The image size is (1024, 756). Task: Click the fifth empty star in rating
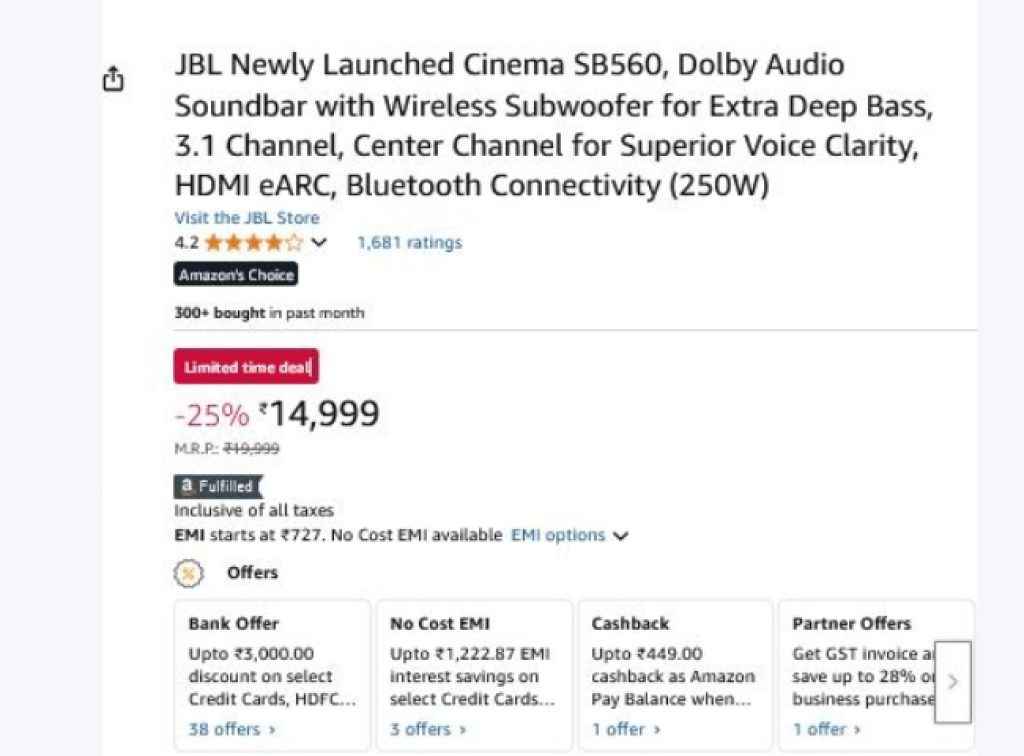click(291, 241)
